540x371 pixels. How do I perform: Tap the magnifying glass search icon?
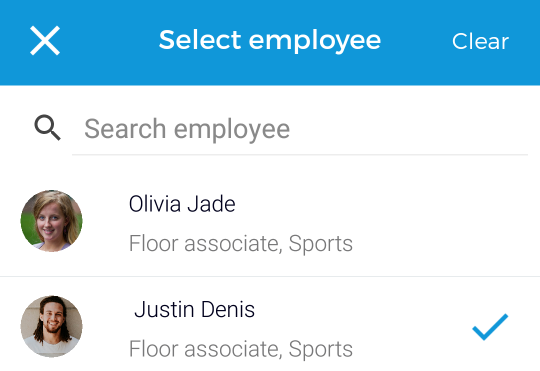pyautogui.click(x=47, y=128)
